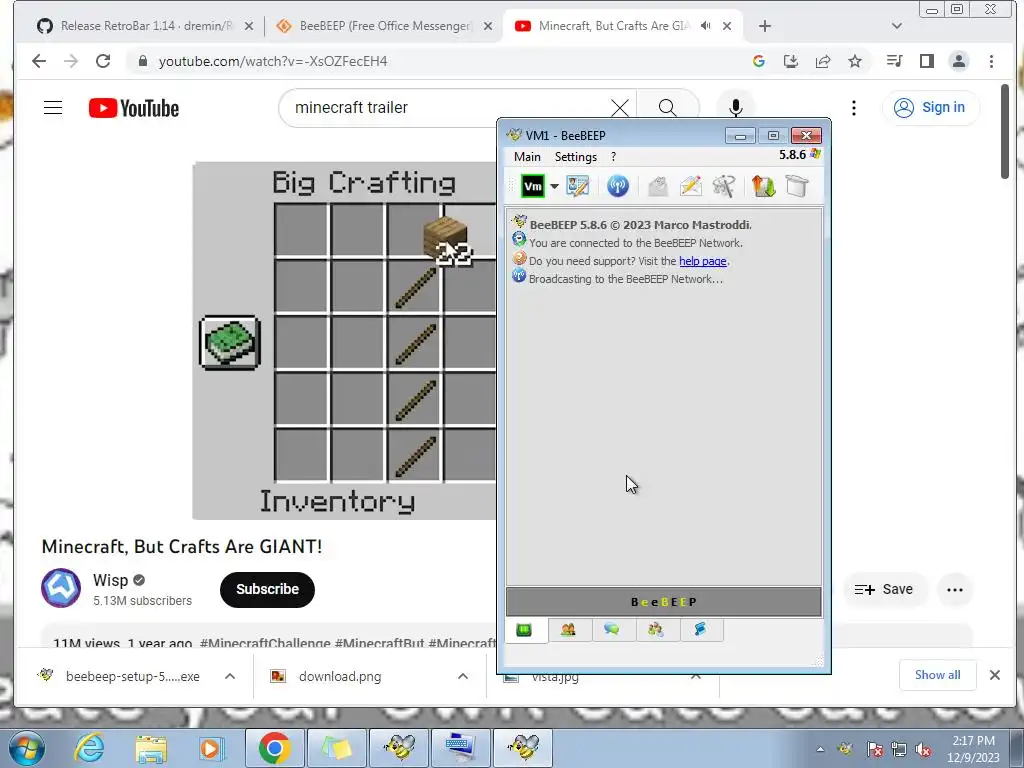
Task: Subscribe to the Wisp channel
Action: coord(267,589)
